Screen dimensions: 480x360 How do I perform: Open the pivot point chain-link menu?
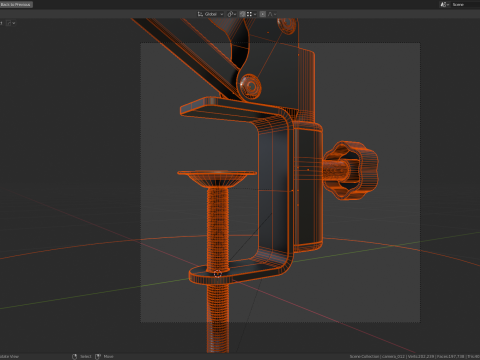click(232, 14)
